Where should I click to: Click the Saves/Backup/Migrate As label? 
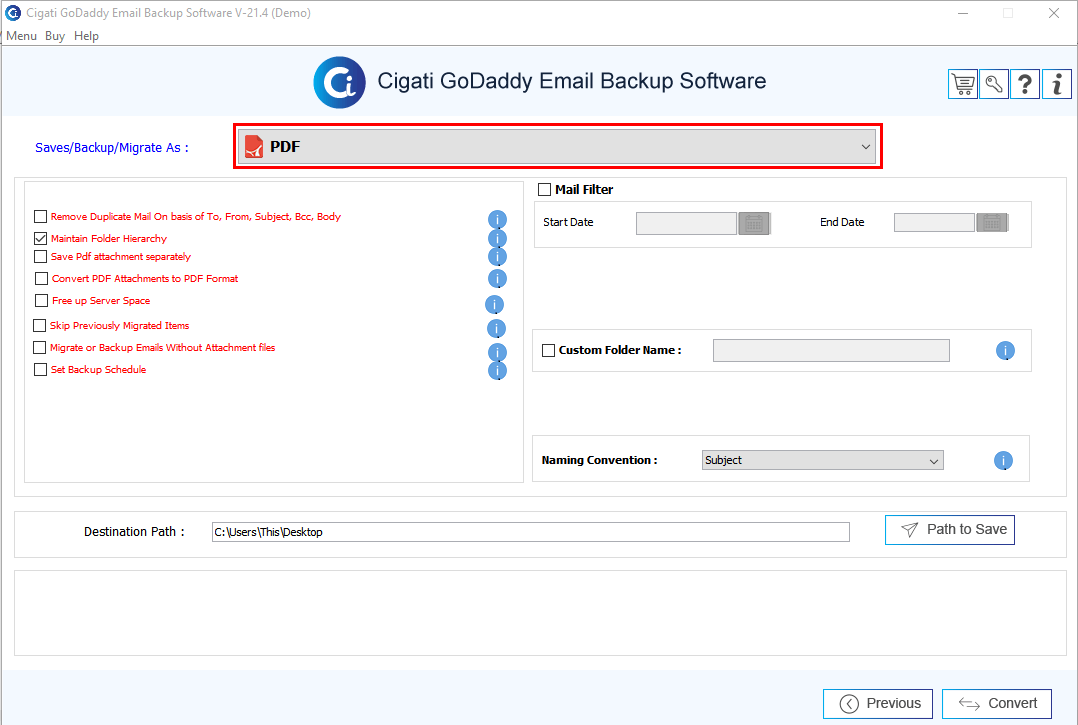pos(111,148)
